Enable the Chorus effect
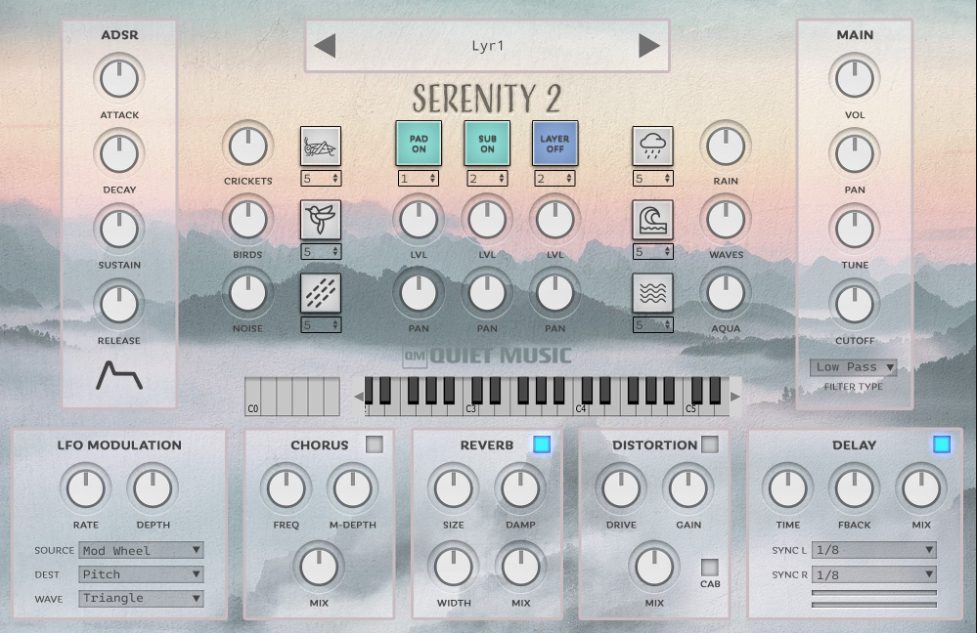 tap(374, 445)
